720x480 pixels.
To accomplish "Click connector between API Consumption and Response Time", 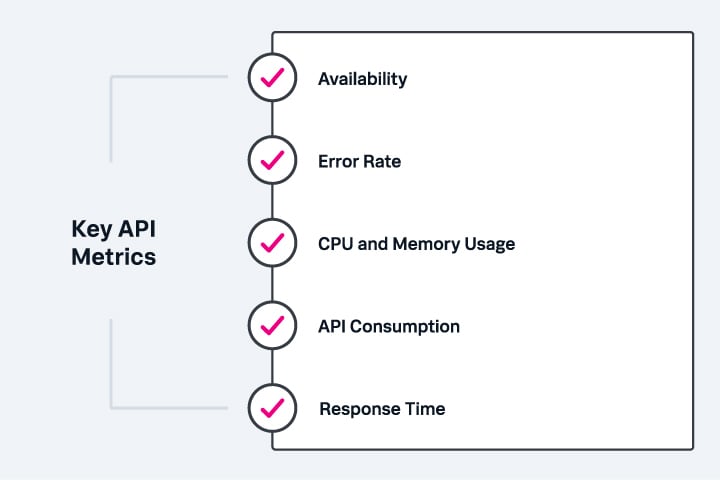I will [272, 367].
